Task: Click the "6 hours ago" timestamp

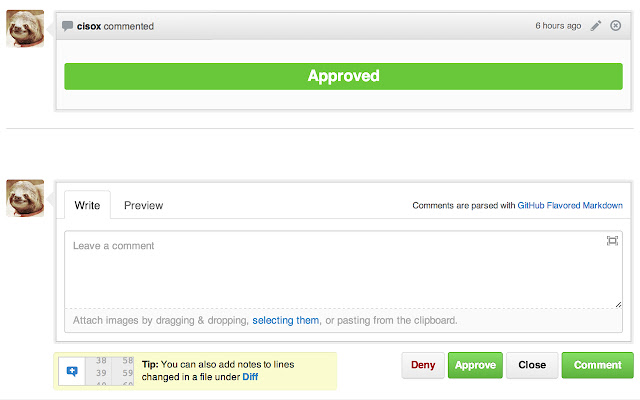Action: (558, 26)
